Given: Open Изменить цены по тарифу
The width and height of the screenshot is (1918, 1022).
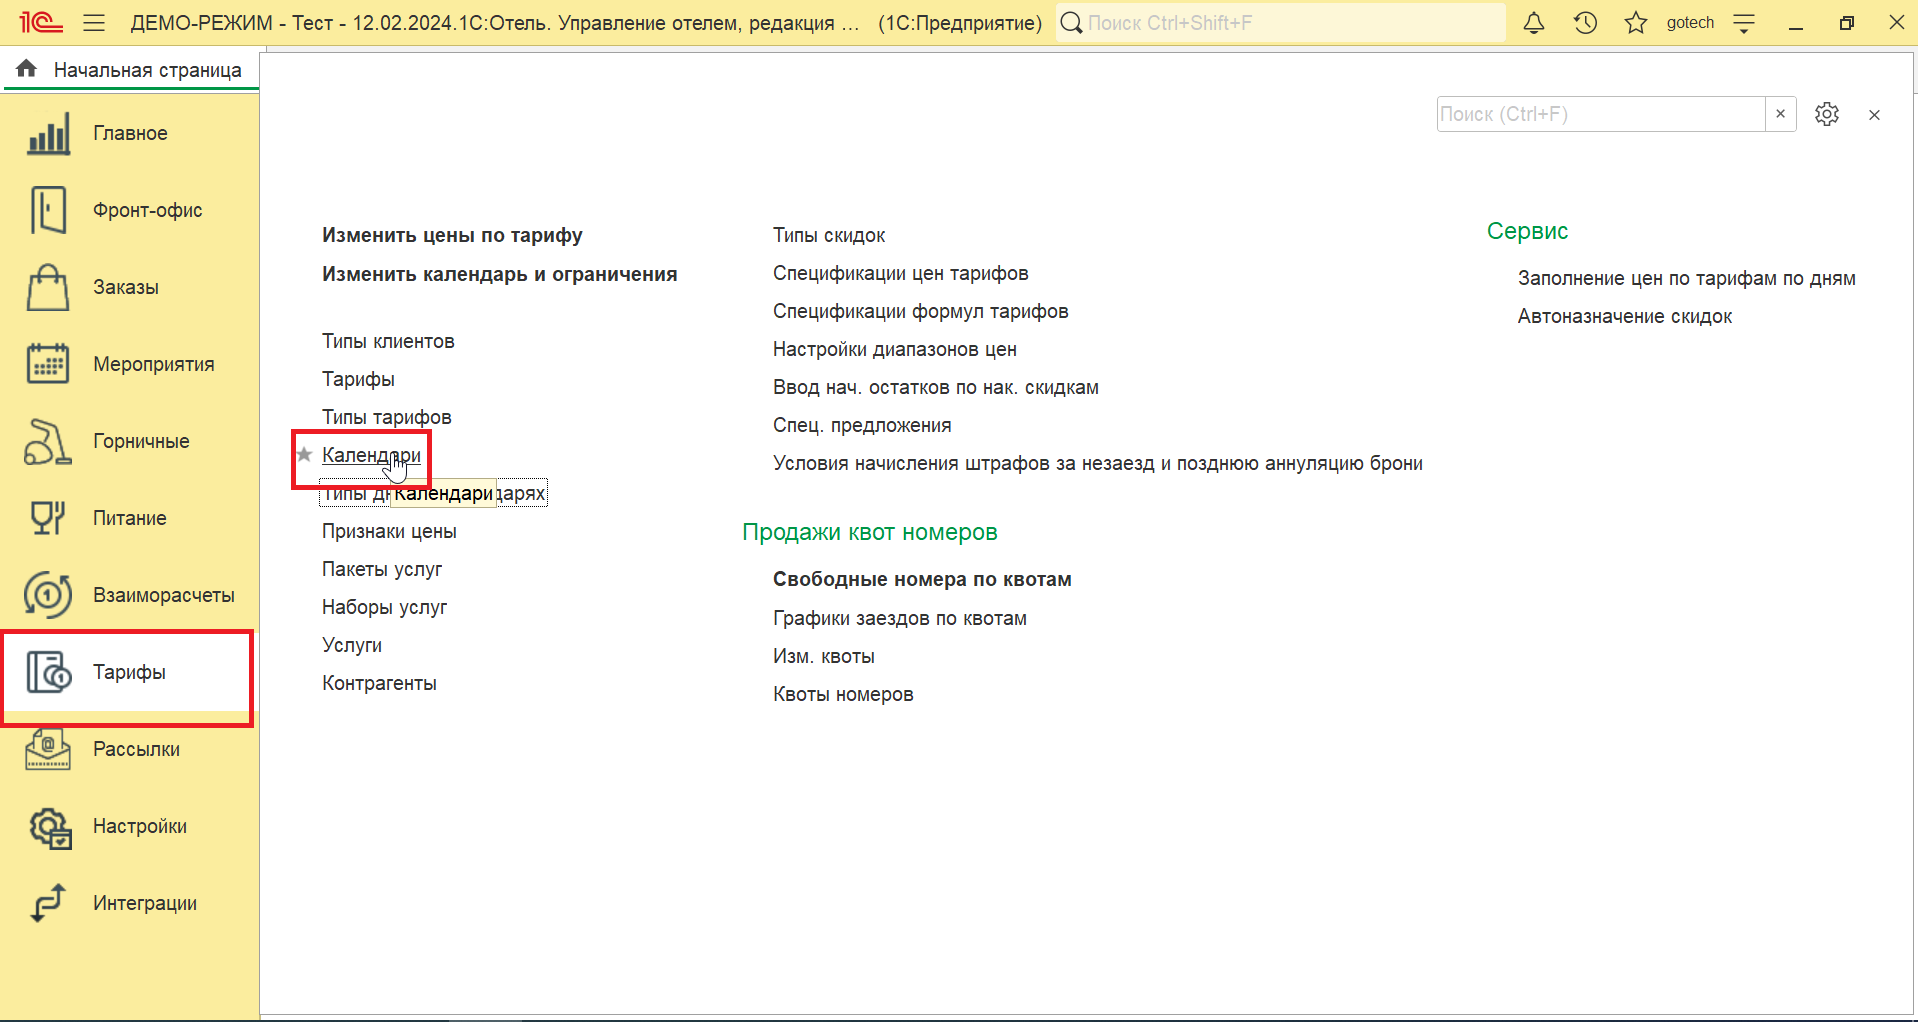Looking at the screenshot, I should tap(452, 235).
